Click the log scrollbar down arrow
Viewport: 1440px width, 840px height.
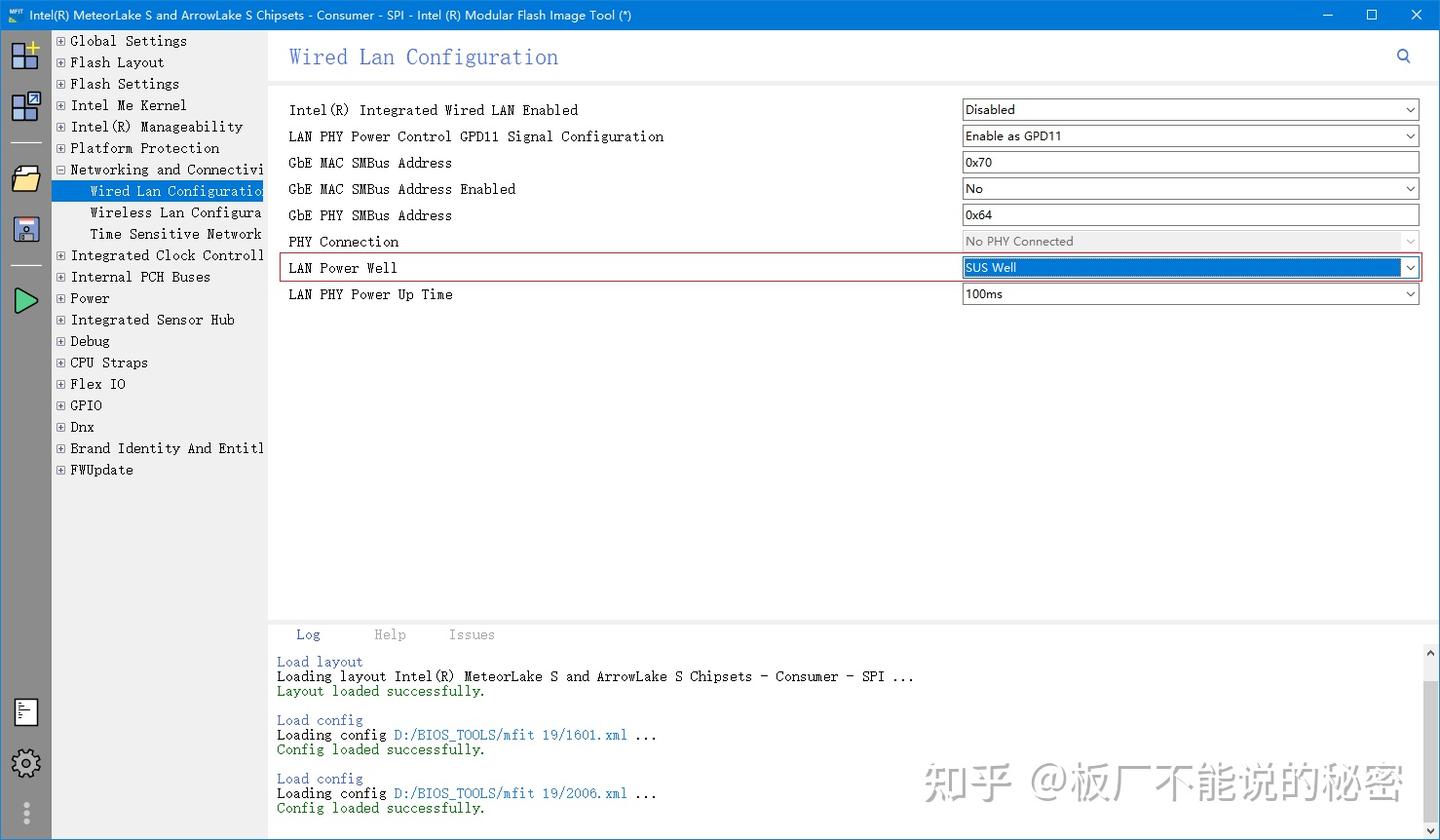pos(1431,829)
